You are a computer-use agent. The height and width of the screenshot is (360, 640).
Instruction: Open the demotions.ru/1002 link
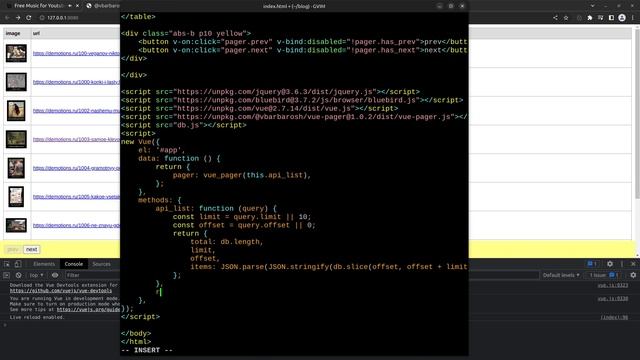pos(76,111)
